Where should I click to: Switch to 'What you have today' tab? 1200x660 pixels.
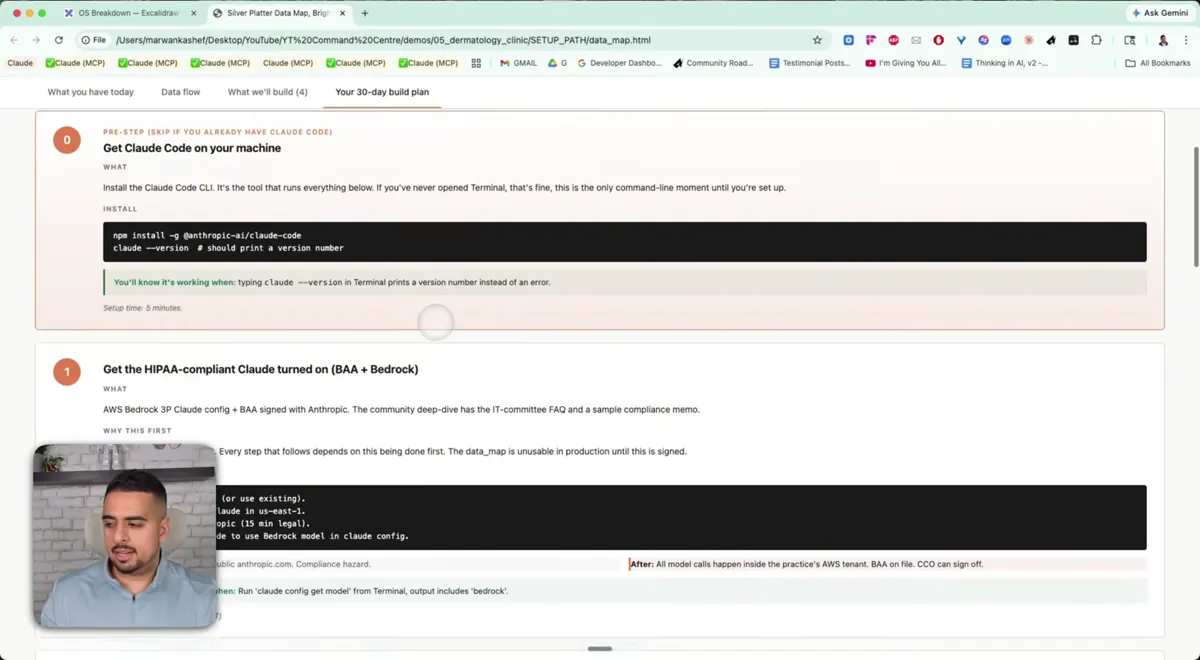click(91, 92)
